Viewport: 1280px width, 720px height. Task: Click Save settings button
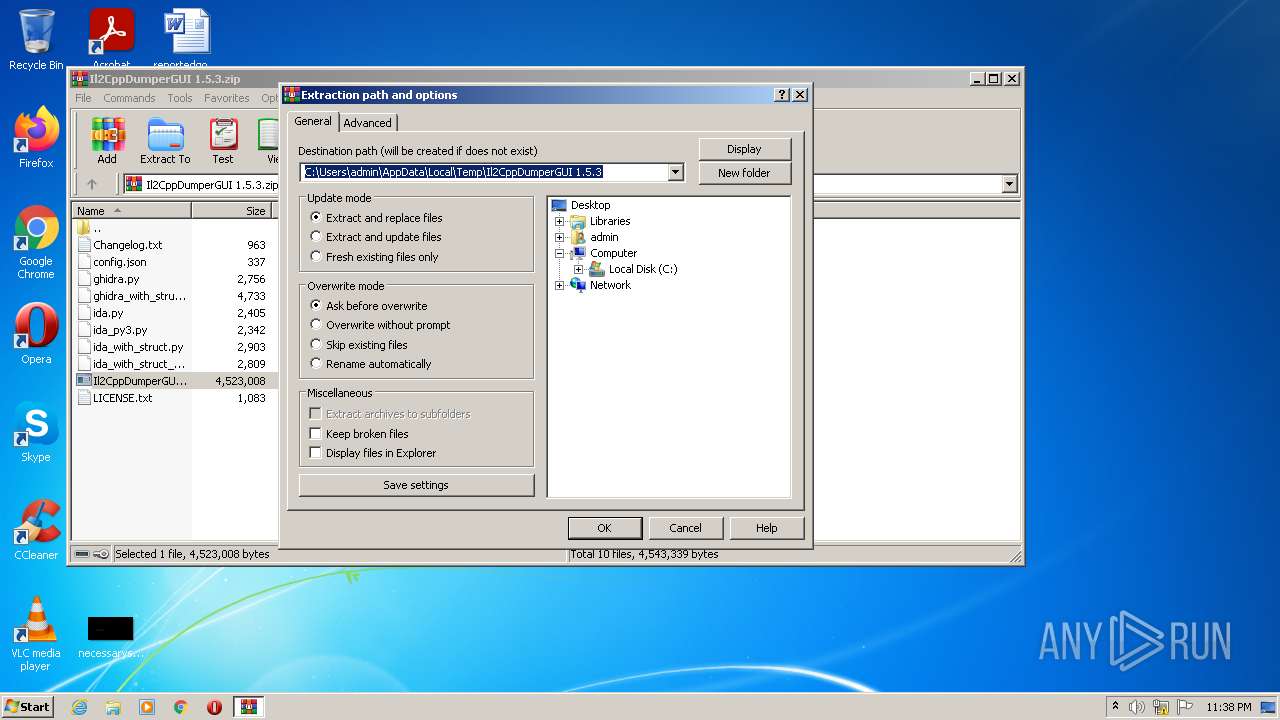416,485
